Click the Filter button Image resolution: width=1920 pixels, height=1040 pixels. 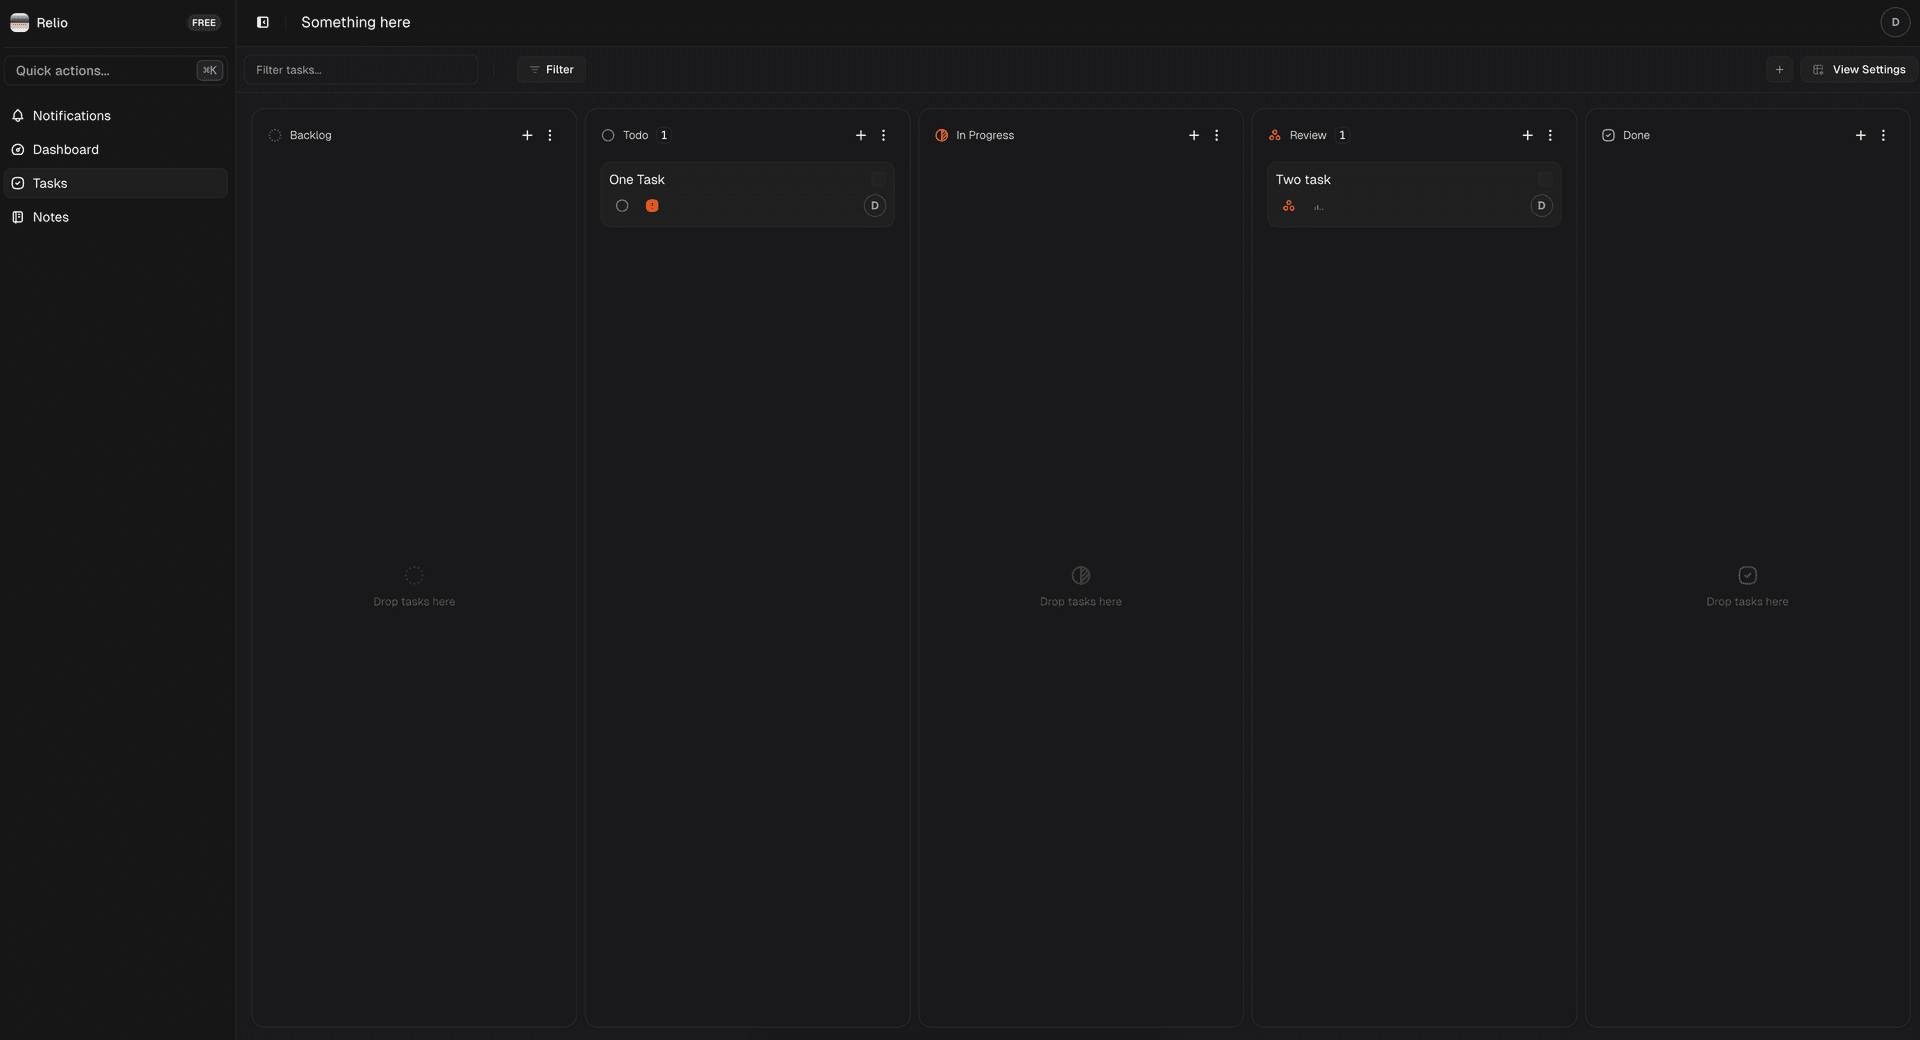click(551, 69)
